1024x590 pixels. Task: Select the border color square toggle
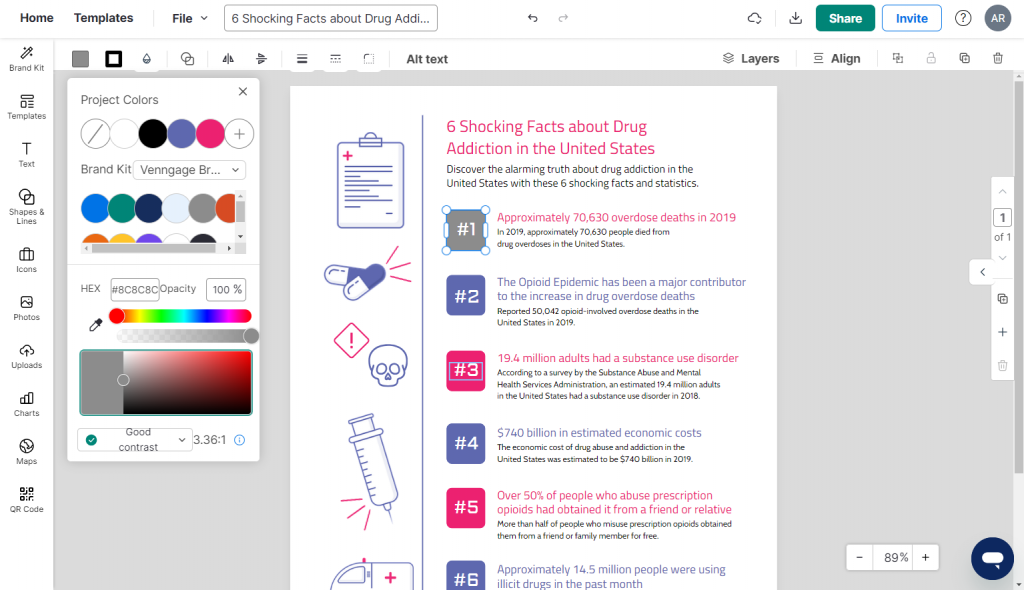coord(114,59)
